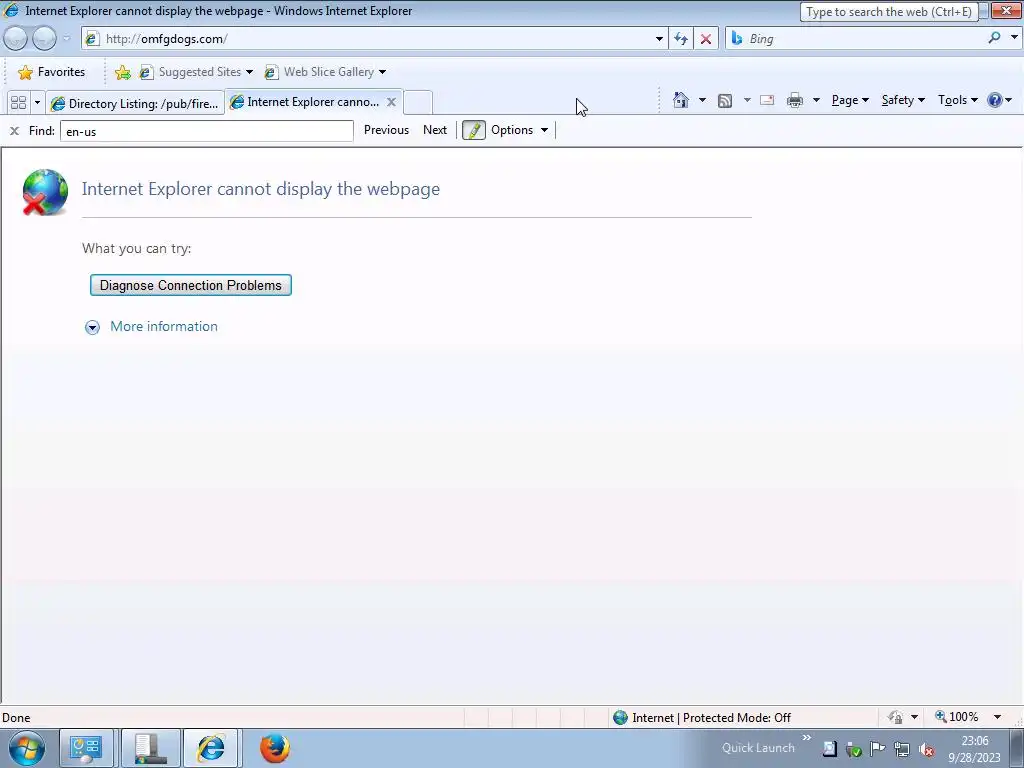Open the Find Options dropdown
1024x768 pixels.
(x=519, y=130)
